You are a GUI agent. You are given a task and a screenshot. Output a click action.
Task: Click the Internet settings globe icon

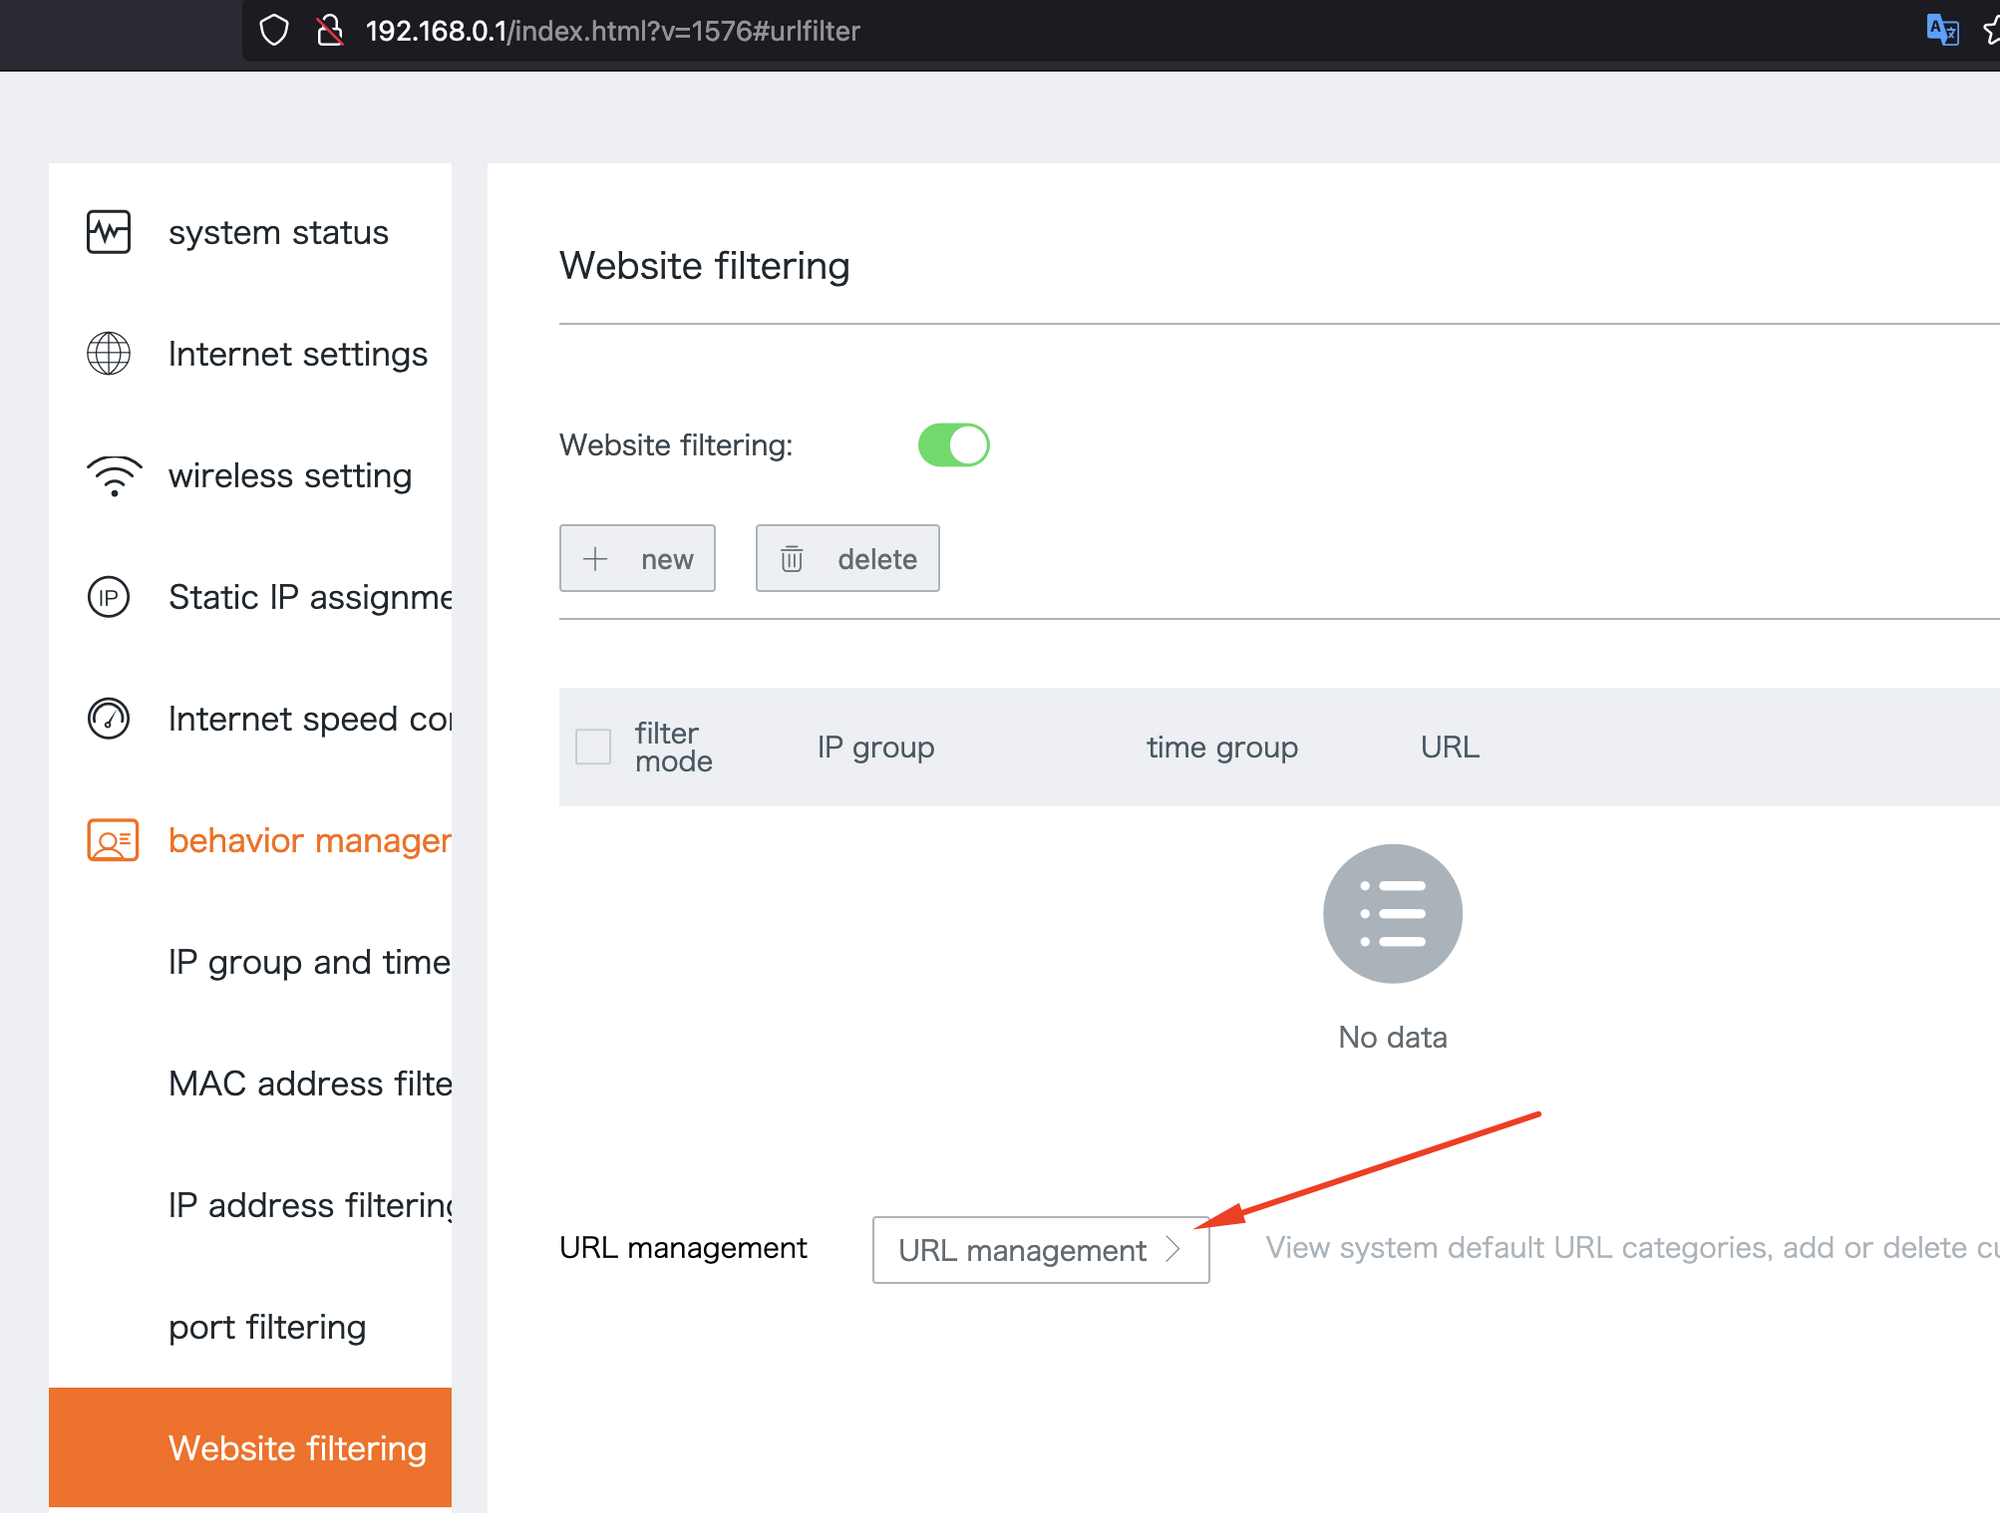[109, 354]
